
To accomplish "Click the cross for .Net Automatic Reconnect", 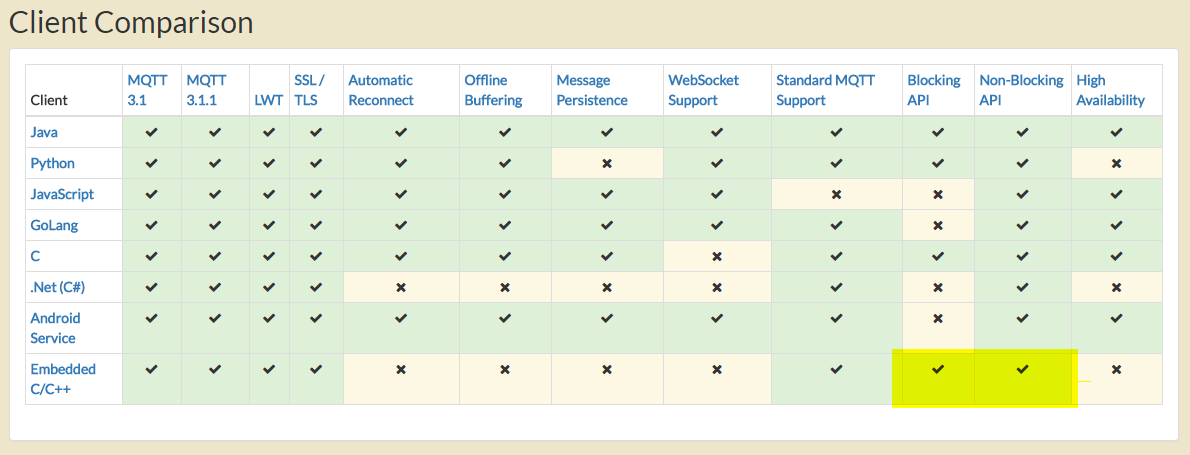I will (401, 287).
